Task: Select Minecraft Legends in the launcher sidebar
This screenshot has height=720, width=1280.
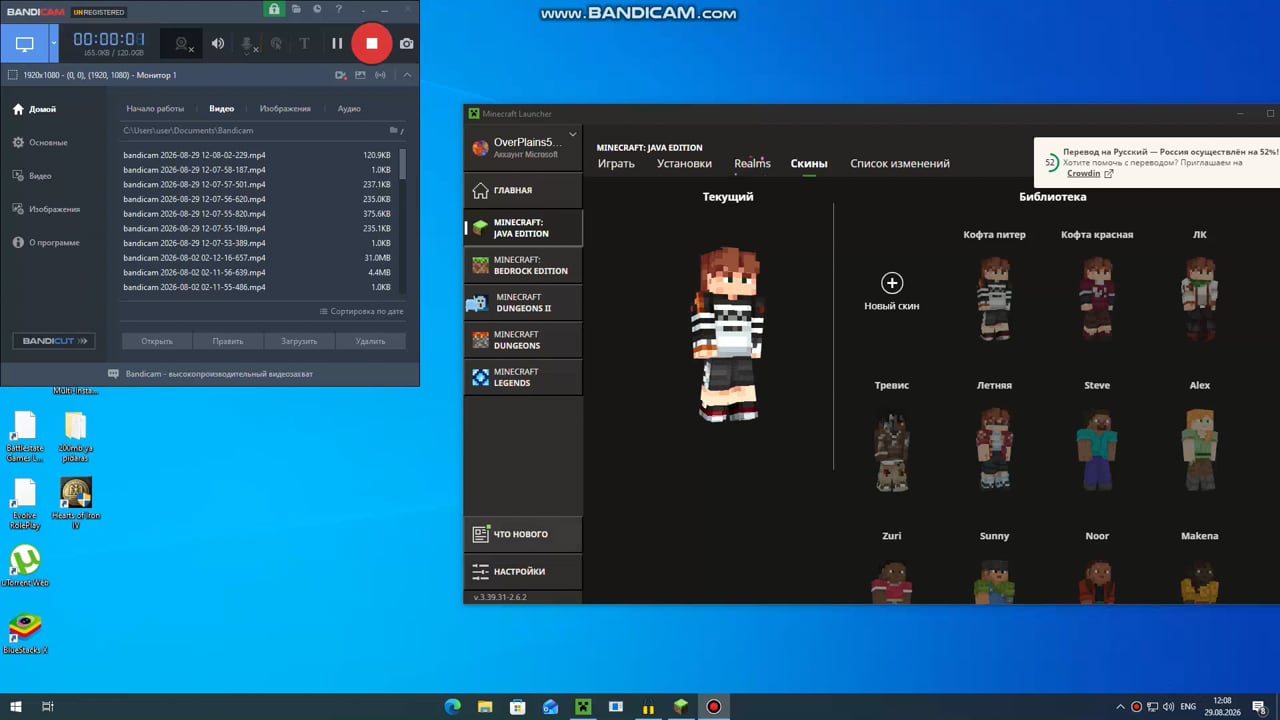Action: (523, 377)
